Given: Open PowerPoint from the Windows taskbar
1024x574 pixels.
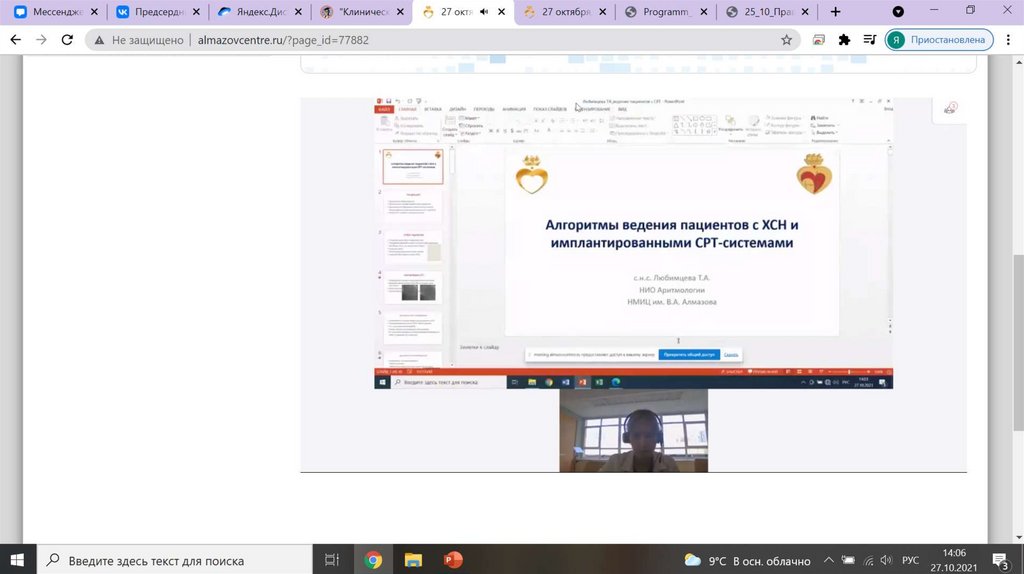Looking at the screenshot, I should [451, 561].
